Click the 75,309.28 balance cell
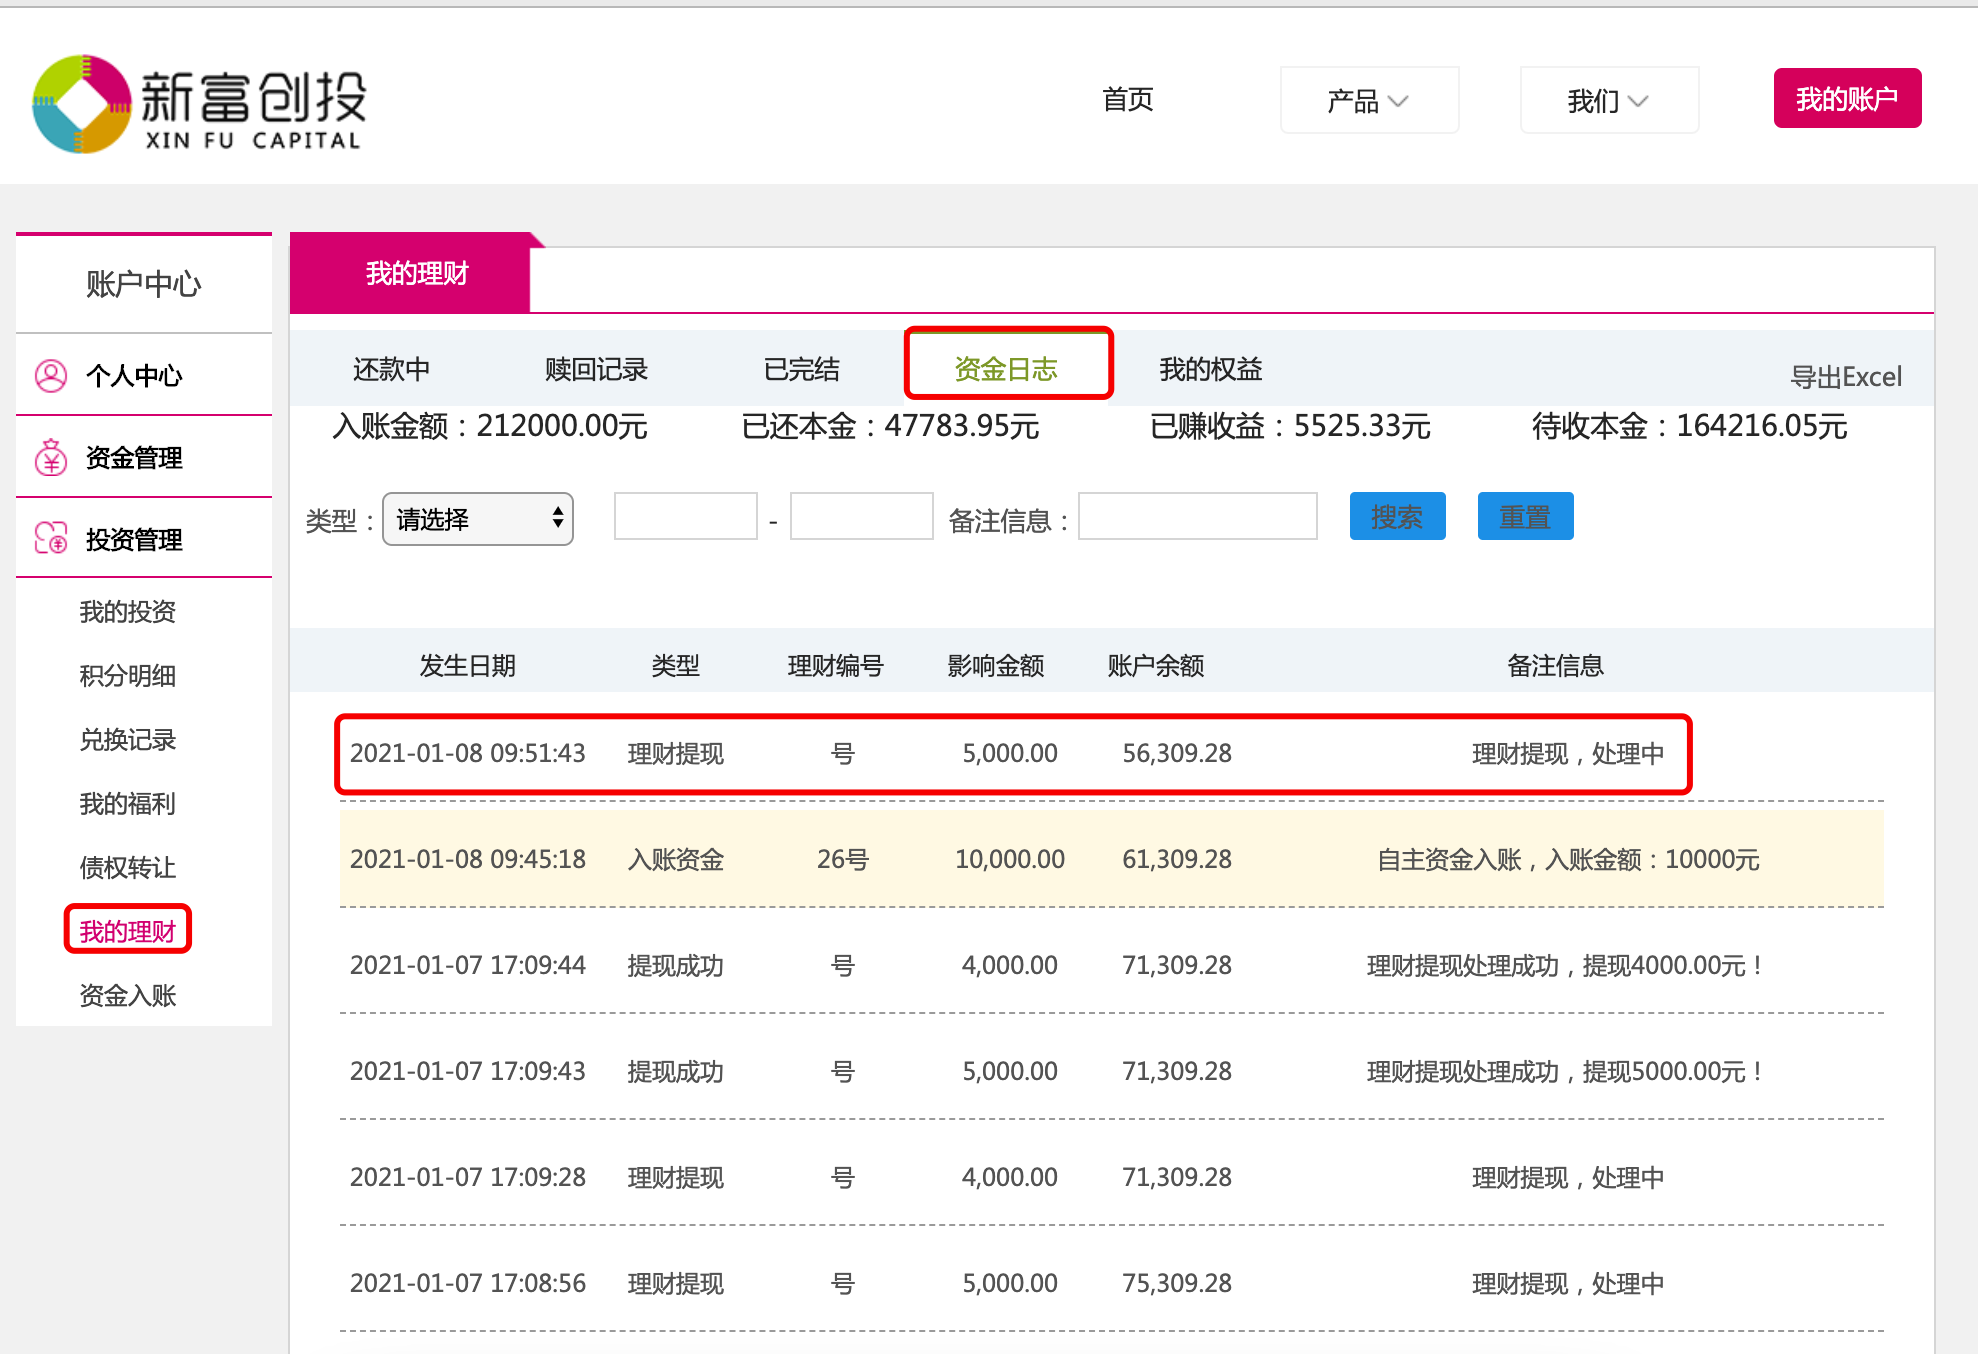1978x1354 pixels. click(x=1177, y=1284)
